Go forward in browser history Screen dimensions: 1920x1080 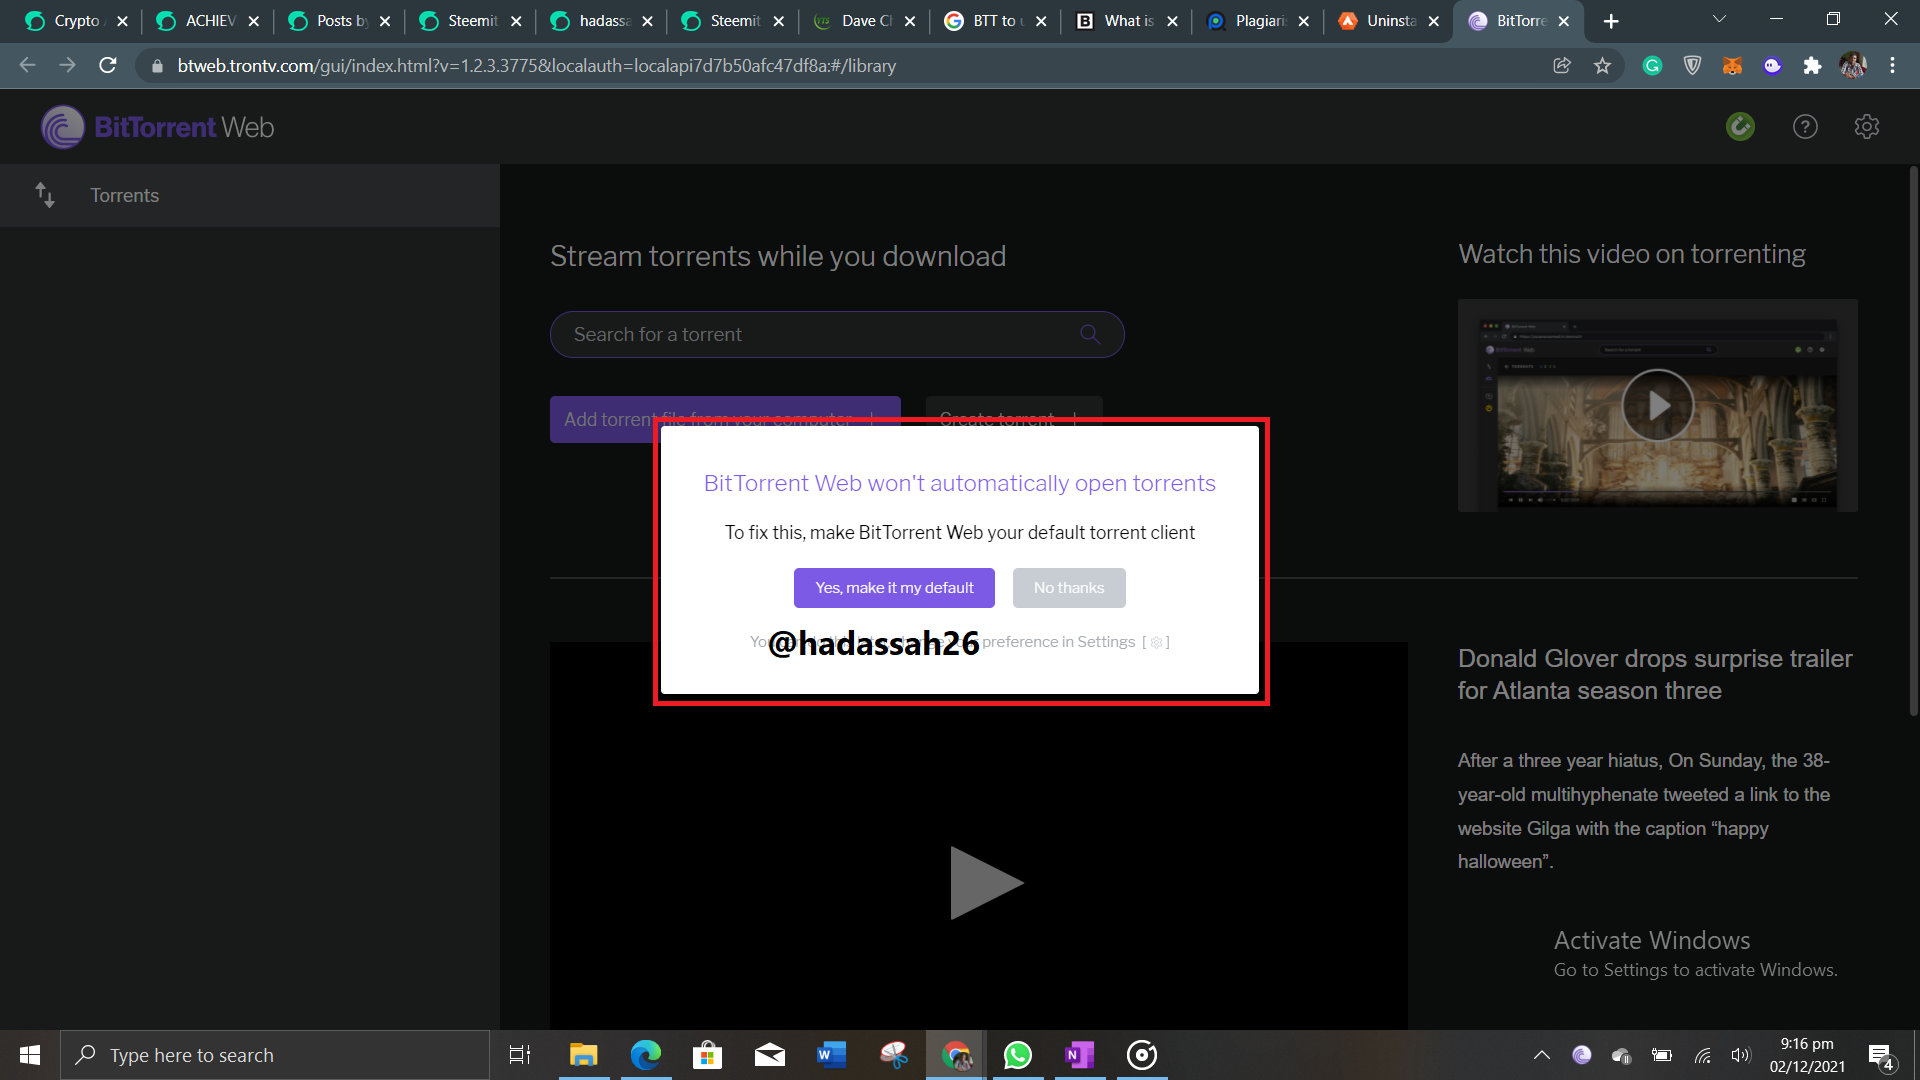67,65
